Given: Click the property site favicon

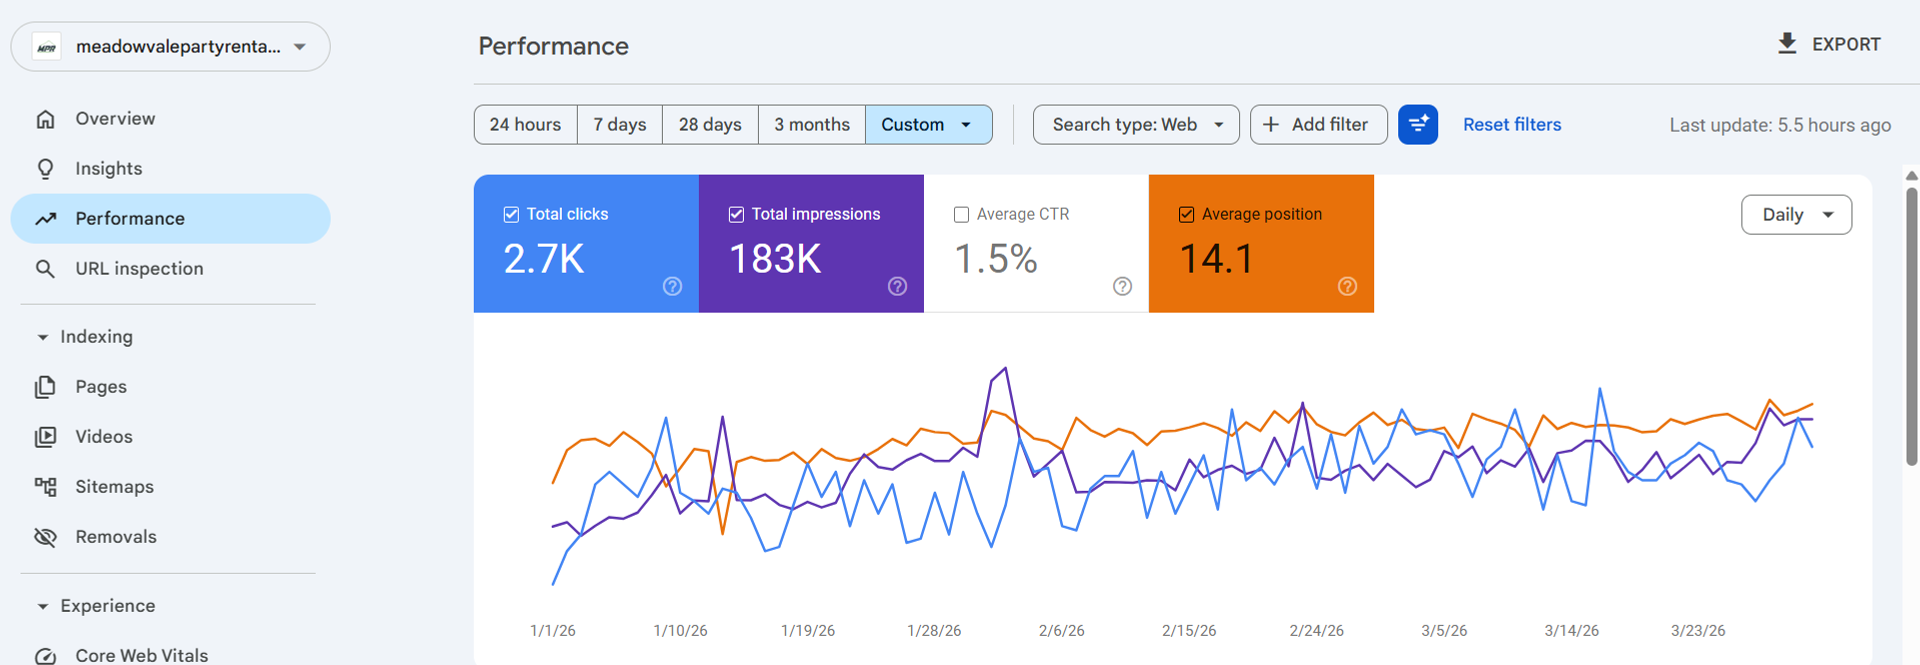Looking at the screenshot, I should tap(46, 47).
